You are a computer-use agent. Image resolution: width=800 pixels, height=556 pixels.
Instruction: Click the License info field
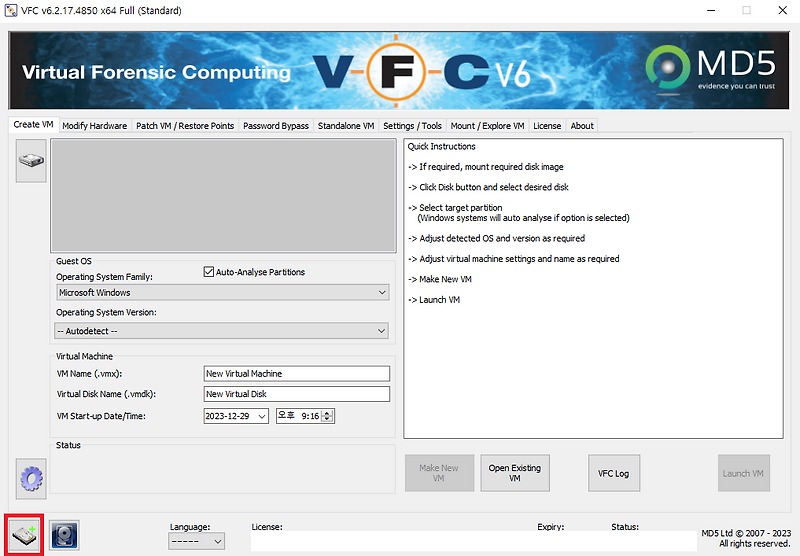pyautogui.click(x=473, y=541)
